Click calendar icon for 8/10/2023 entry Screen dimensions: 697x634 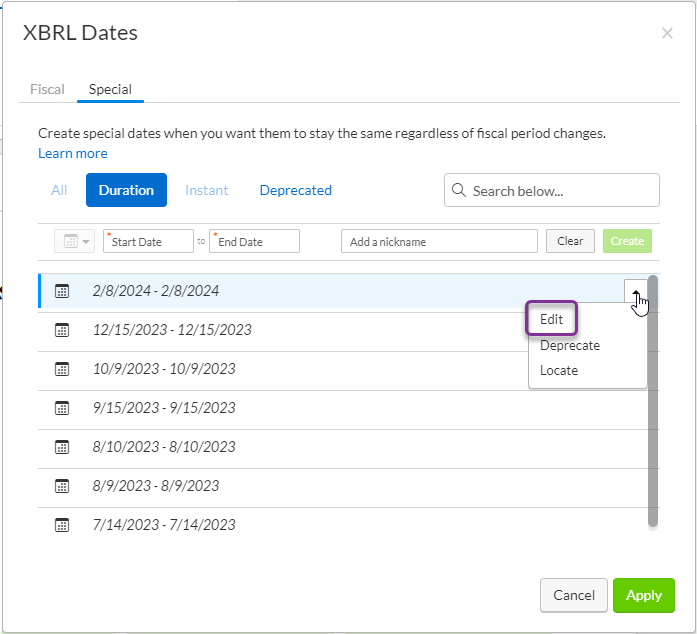62,447
